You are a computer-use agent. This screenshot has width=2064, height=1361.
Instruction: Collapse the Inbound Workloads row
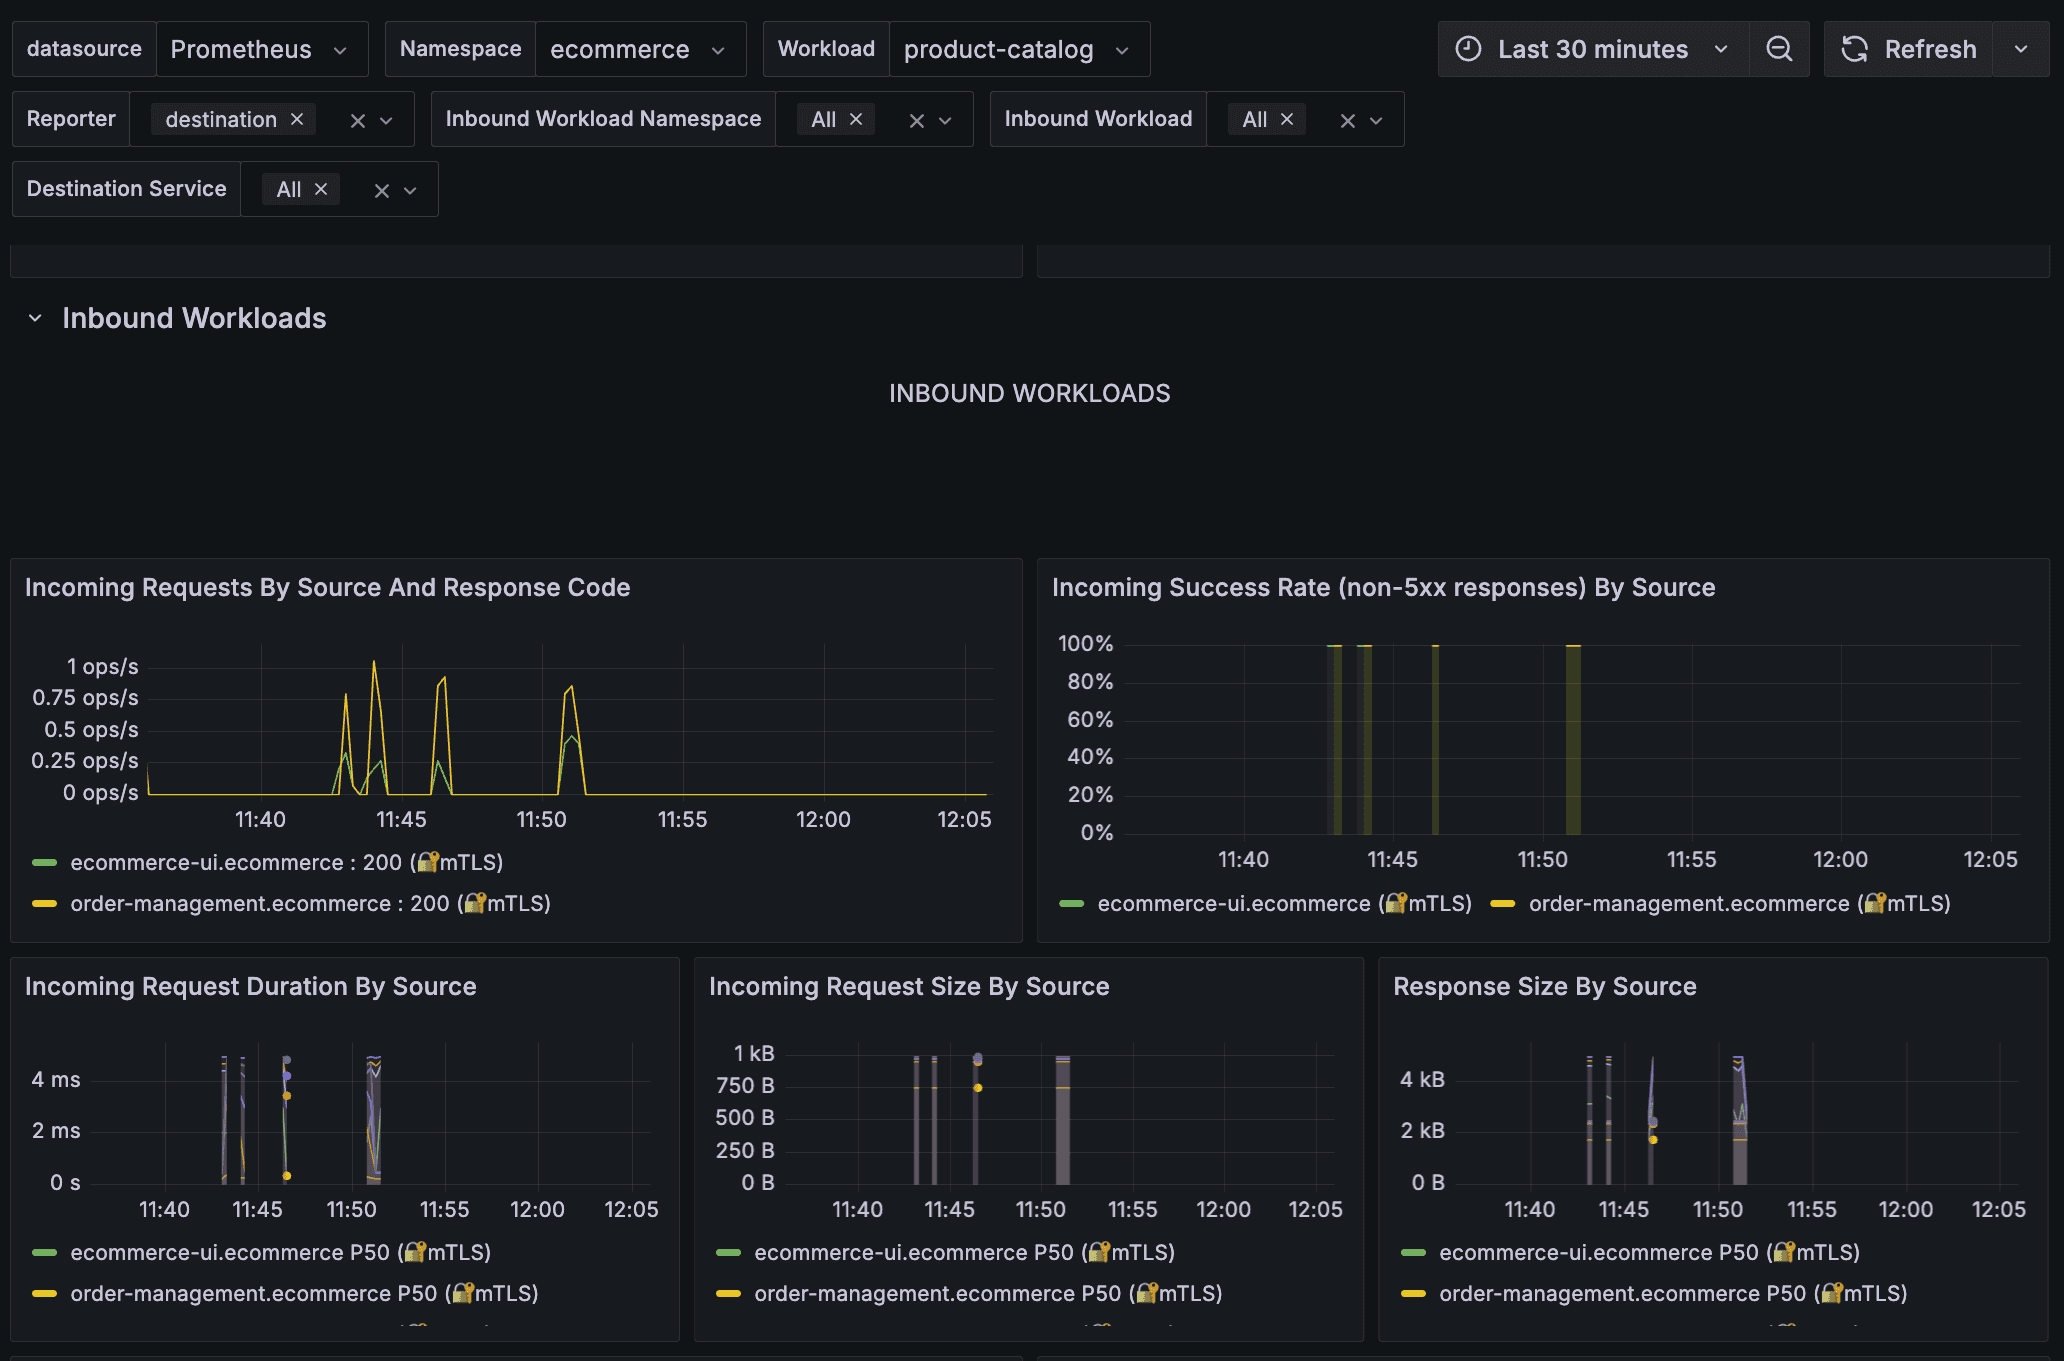click(x=35, y=318)
